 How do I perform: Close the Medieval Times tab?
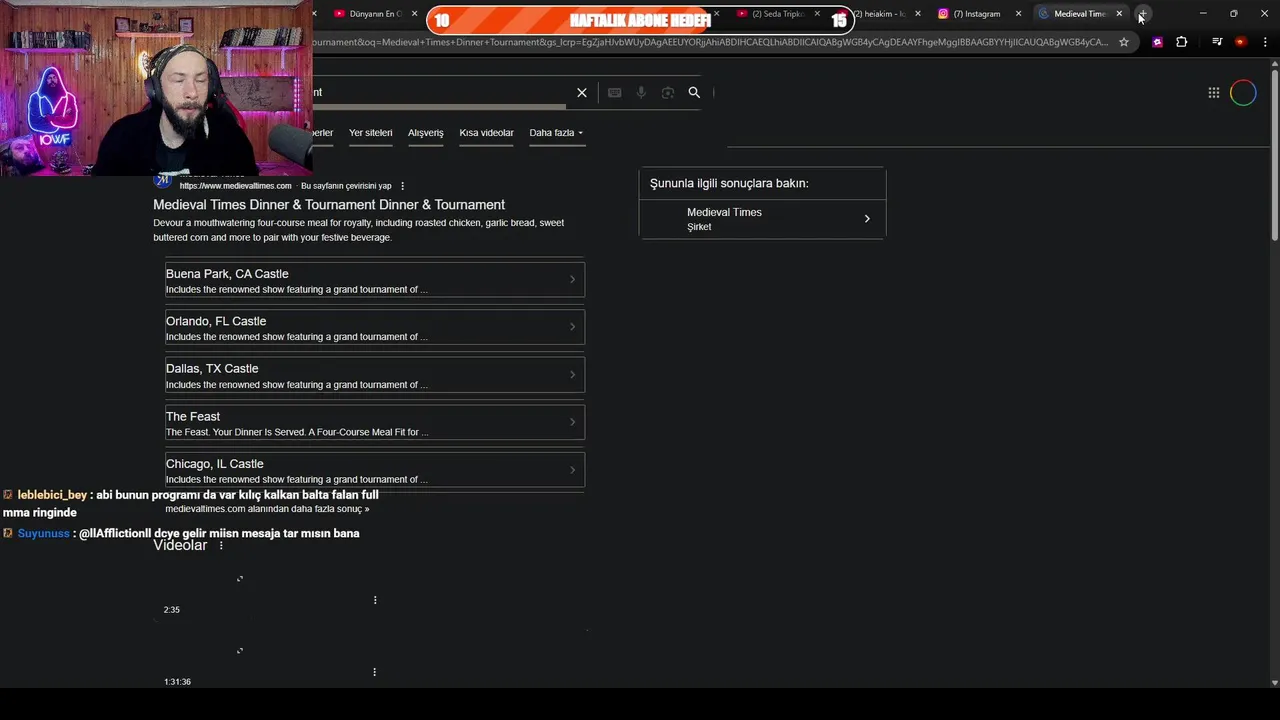point(1119,14)
